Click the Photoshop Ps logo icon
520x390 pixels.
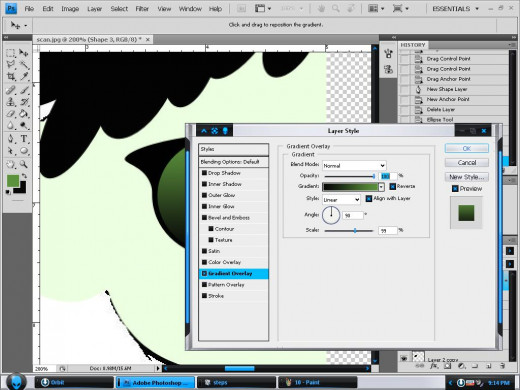(x=11, y=8)
